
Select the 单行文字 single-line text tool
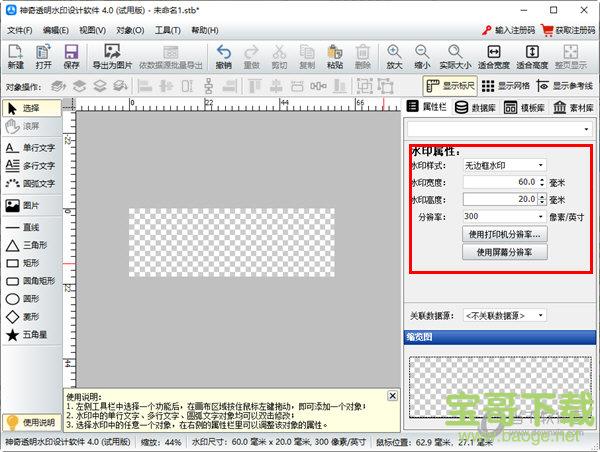click(31, 148)
